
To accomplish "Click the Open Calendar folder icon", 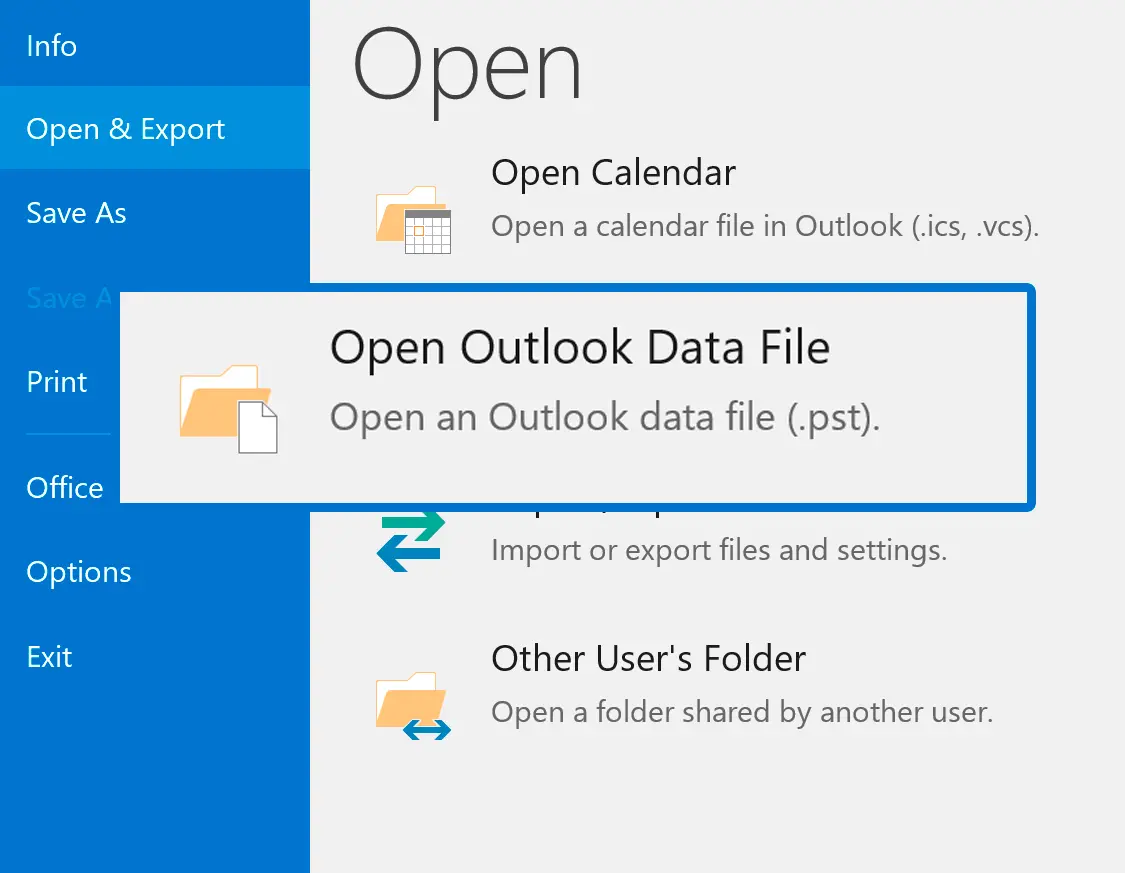I will coord(413,220).
